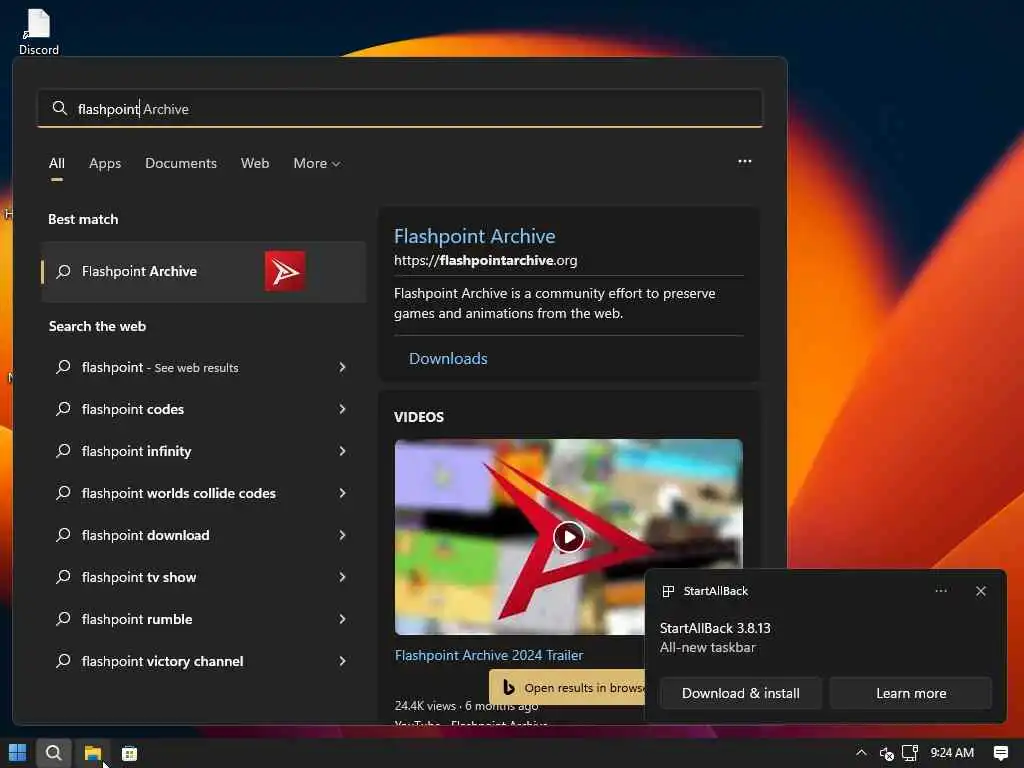Click Open results in browser button
Screen dimensions: 1024x768
(x=567, y=688)
